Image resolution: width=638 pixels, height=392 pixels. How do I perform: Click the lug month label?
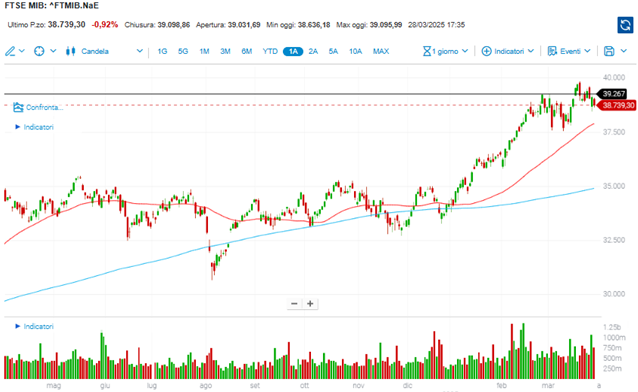tap(152, 385)
